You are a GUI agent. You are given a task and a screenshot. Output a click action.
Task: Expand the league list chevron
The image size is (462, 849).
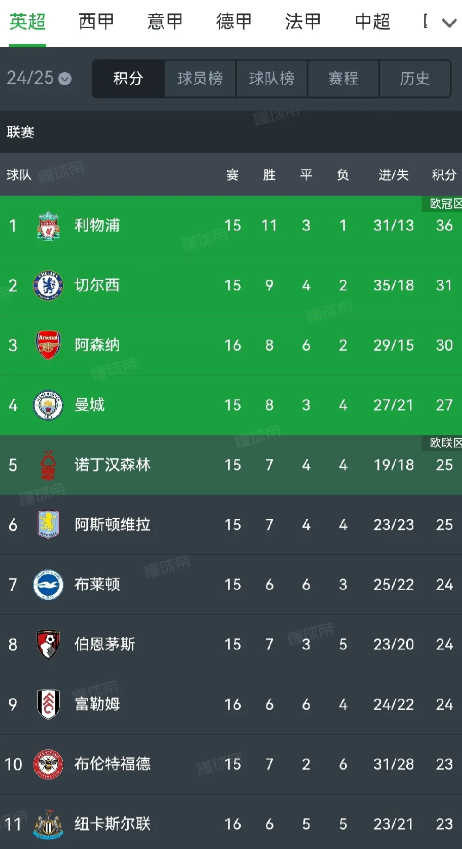(x=449, y=23)
